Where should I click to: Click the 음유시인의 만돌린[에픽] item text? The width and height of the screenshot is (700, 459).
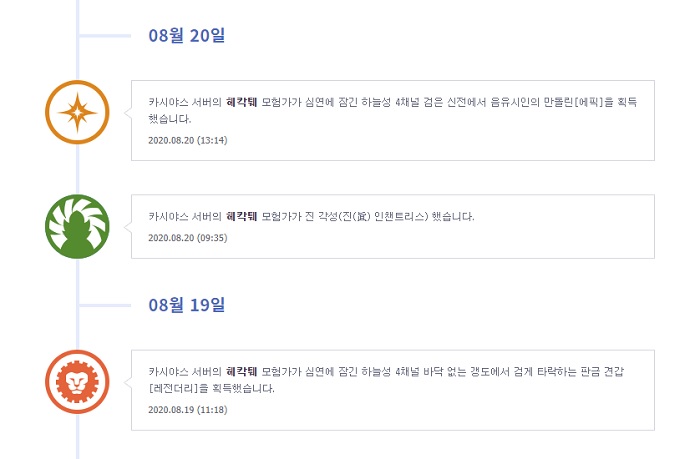[552, 102]
